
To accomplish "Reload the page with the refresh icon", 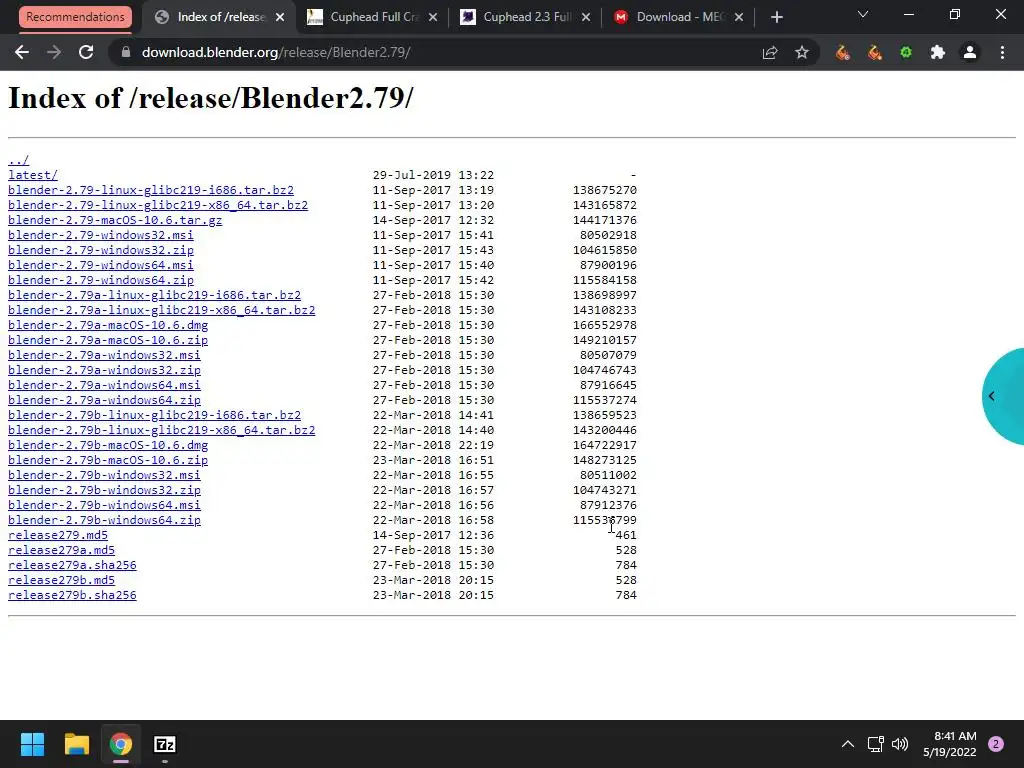I will pos(86,52).
